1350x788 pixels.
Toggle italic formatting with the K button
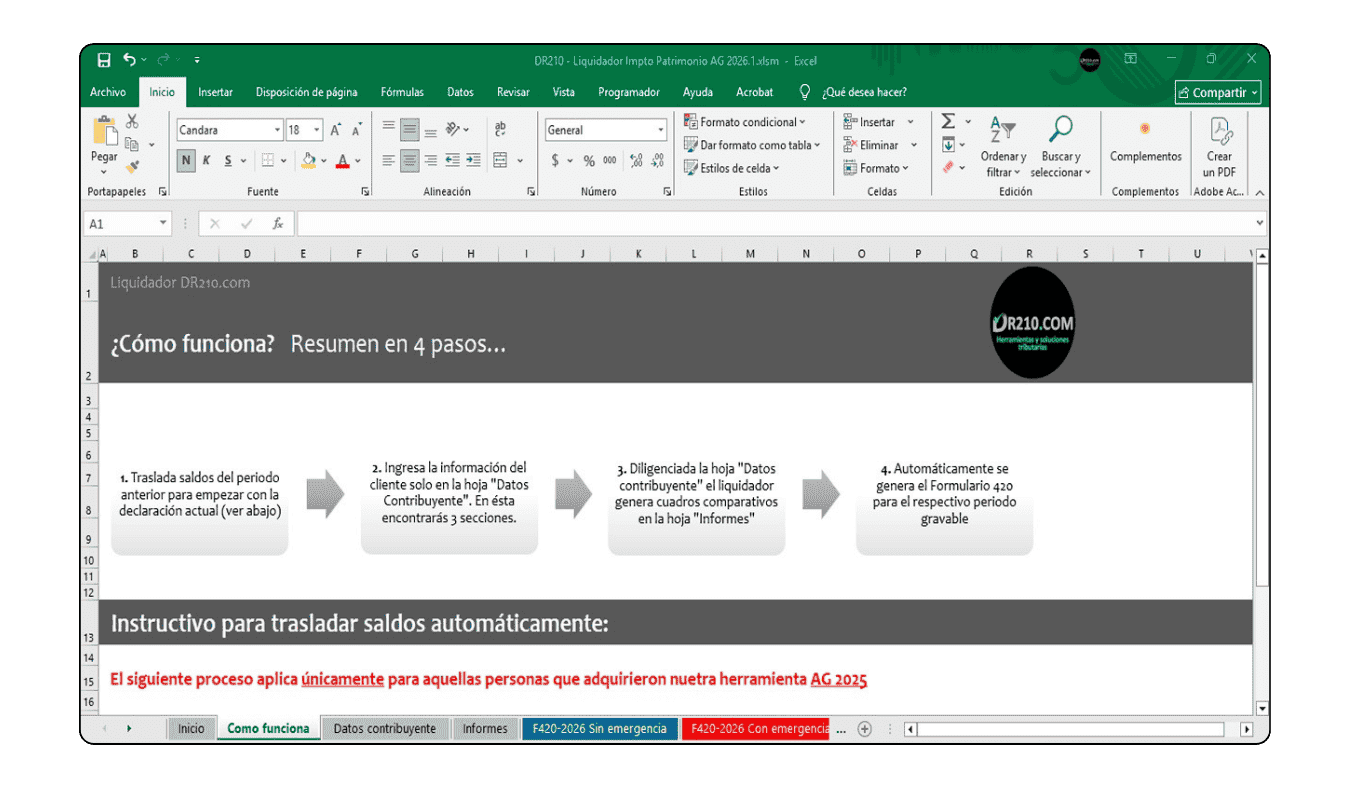[207, 160]
